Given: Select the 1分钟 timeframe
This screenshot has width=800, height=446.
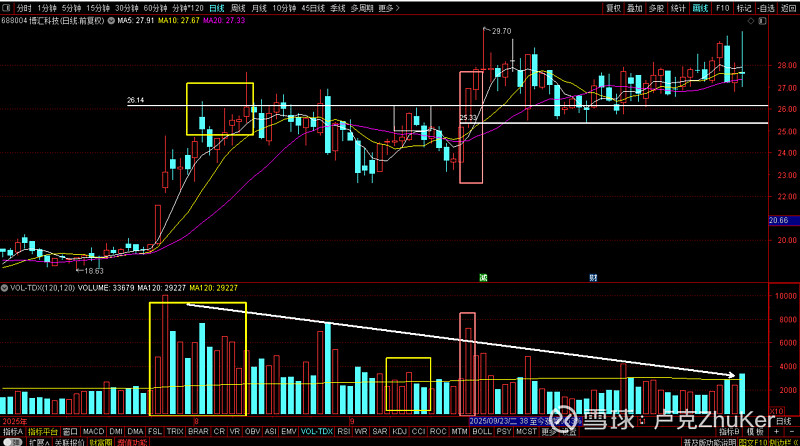Looking at the screenshot, I should pos(46,8).
